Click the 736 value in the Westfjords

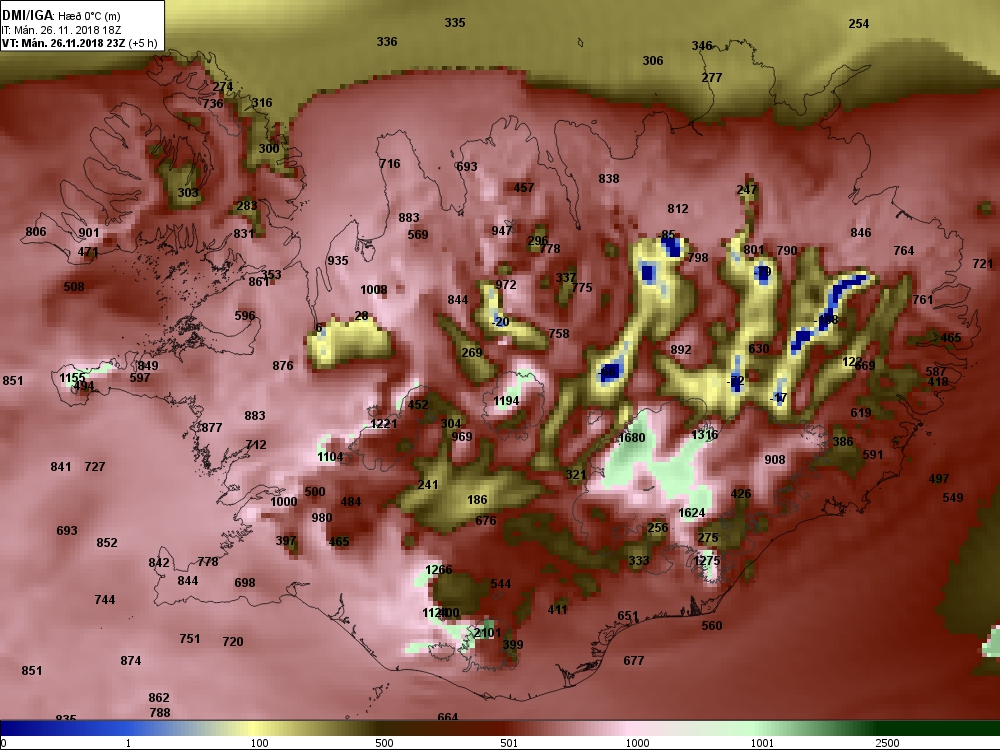coord(213,103)
